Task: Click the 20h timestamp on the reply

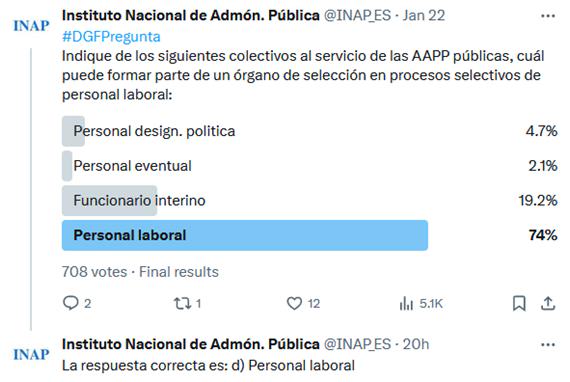Action: (416, 344)
